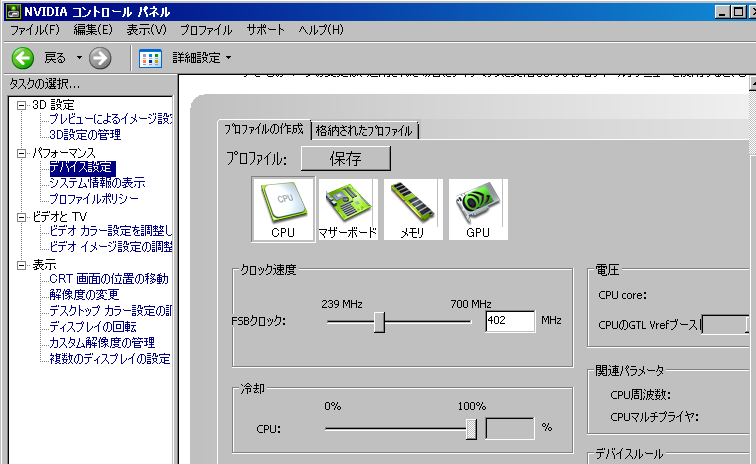Open the 表示(V) menu
Image resolution: width=756 pixels, height=464 pixels.
[146, 30]
